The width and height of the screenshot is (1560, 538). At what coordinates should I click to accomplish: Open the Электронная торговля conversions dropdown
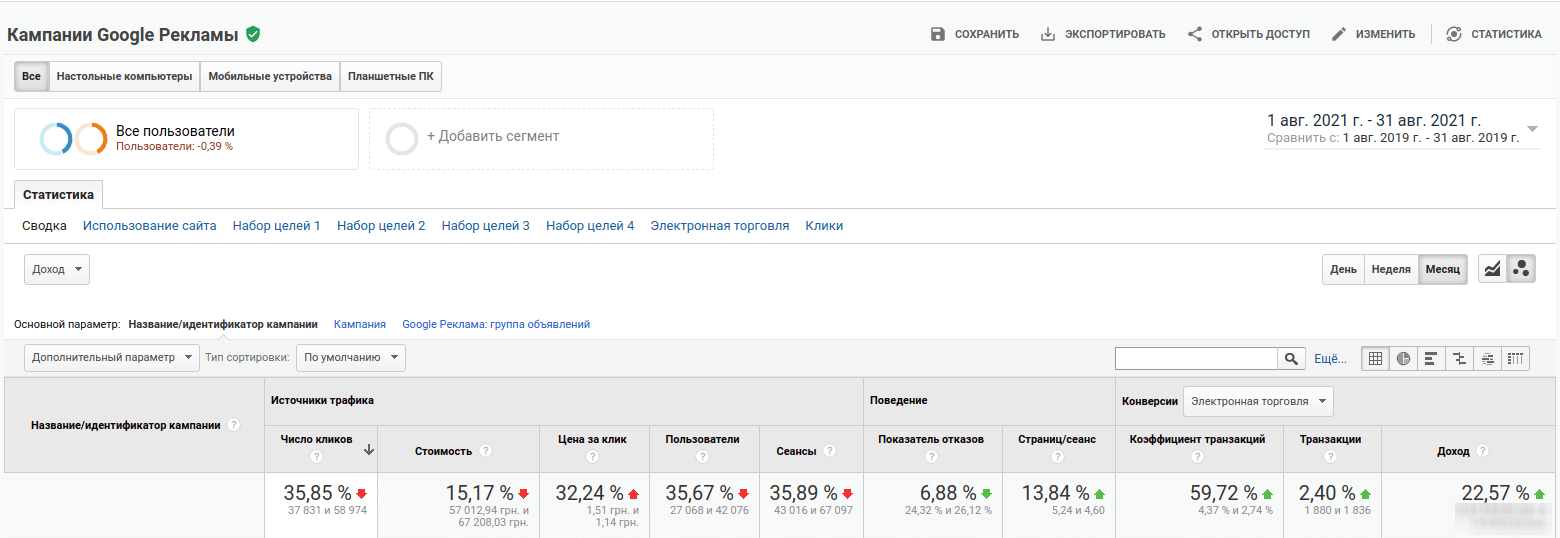[1258, 401]
